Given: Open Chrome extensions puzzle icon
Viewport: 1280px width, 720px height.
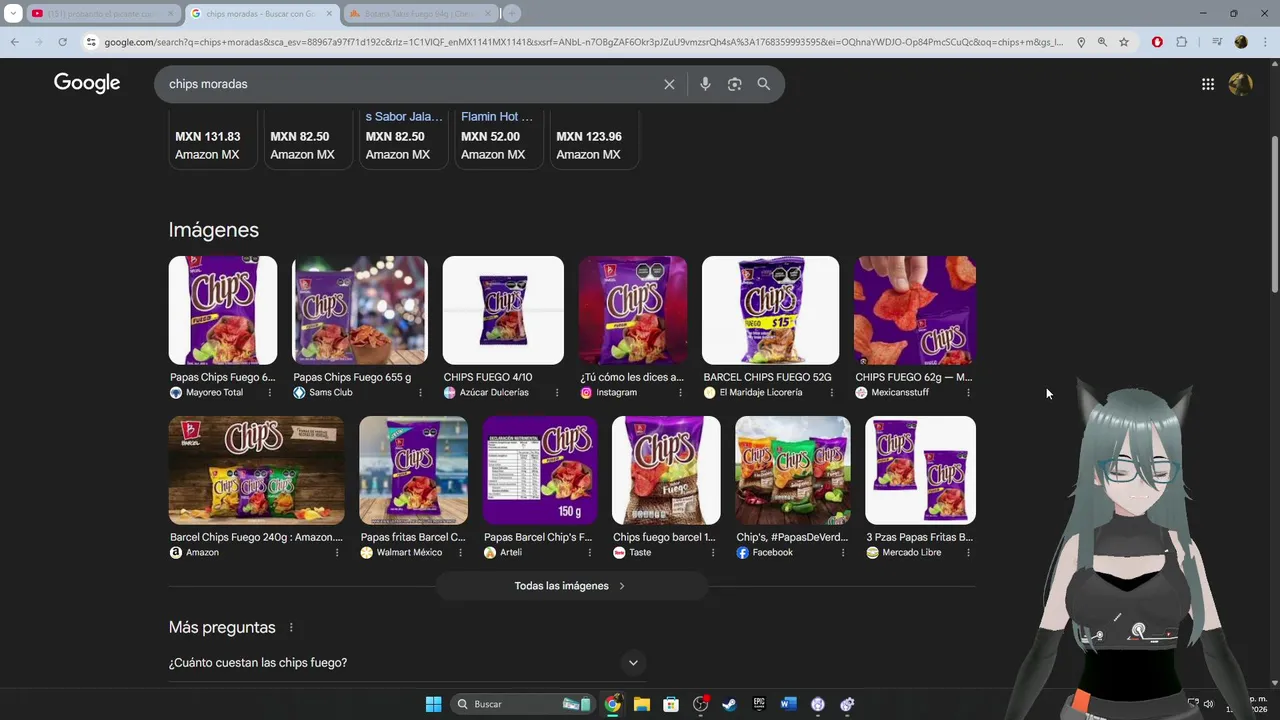Looking at the screenshot, I should tap(1182, 42).
